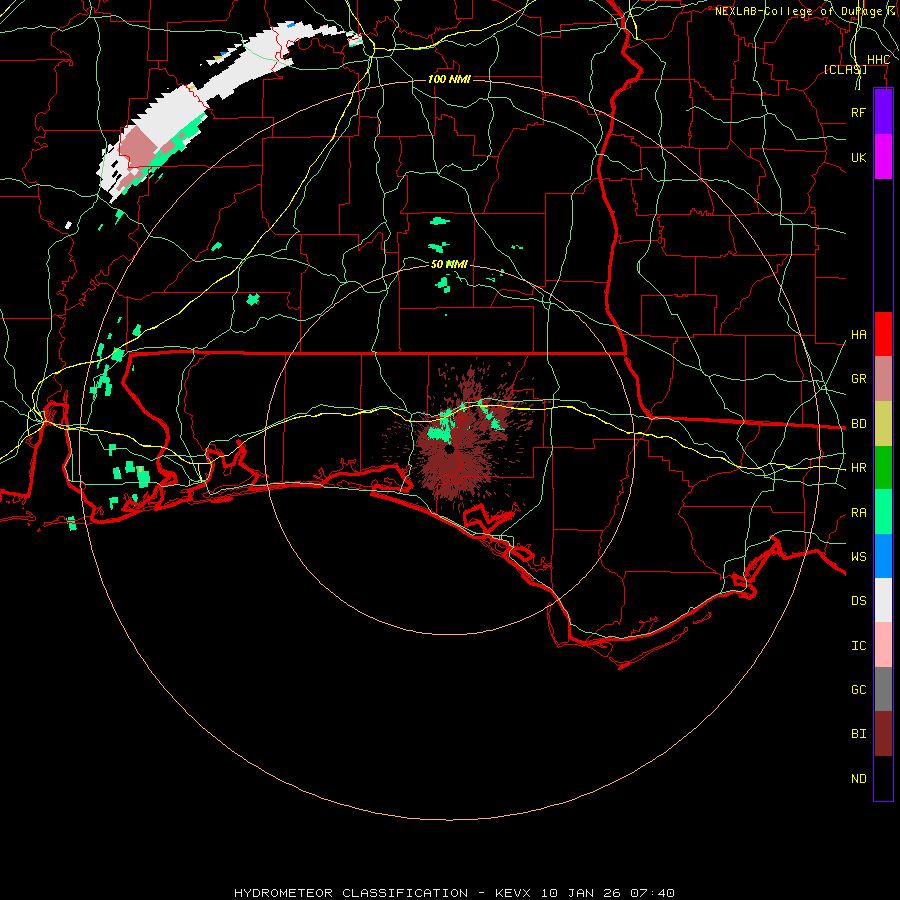Click the WS legend label
900x900 pixels.
858,557
